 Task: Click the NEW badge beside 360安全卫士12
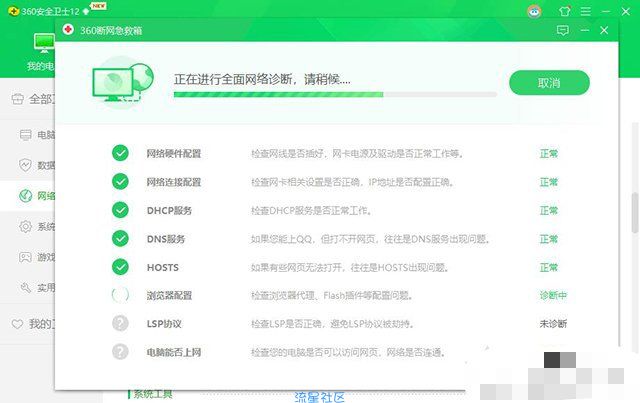(x=98, y=6)
